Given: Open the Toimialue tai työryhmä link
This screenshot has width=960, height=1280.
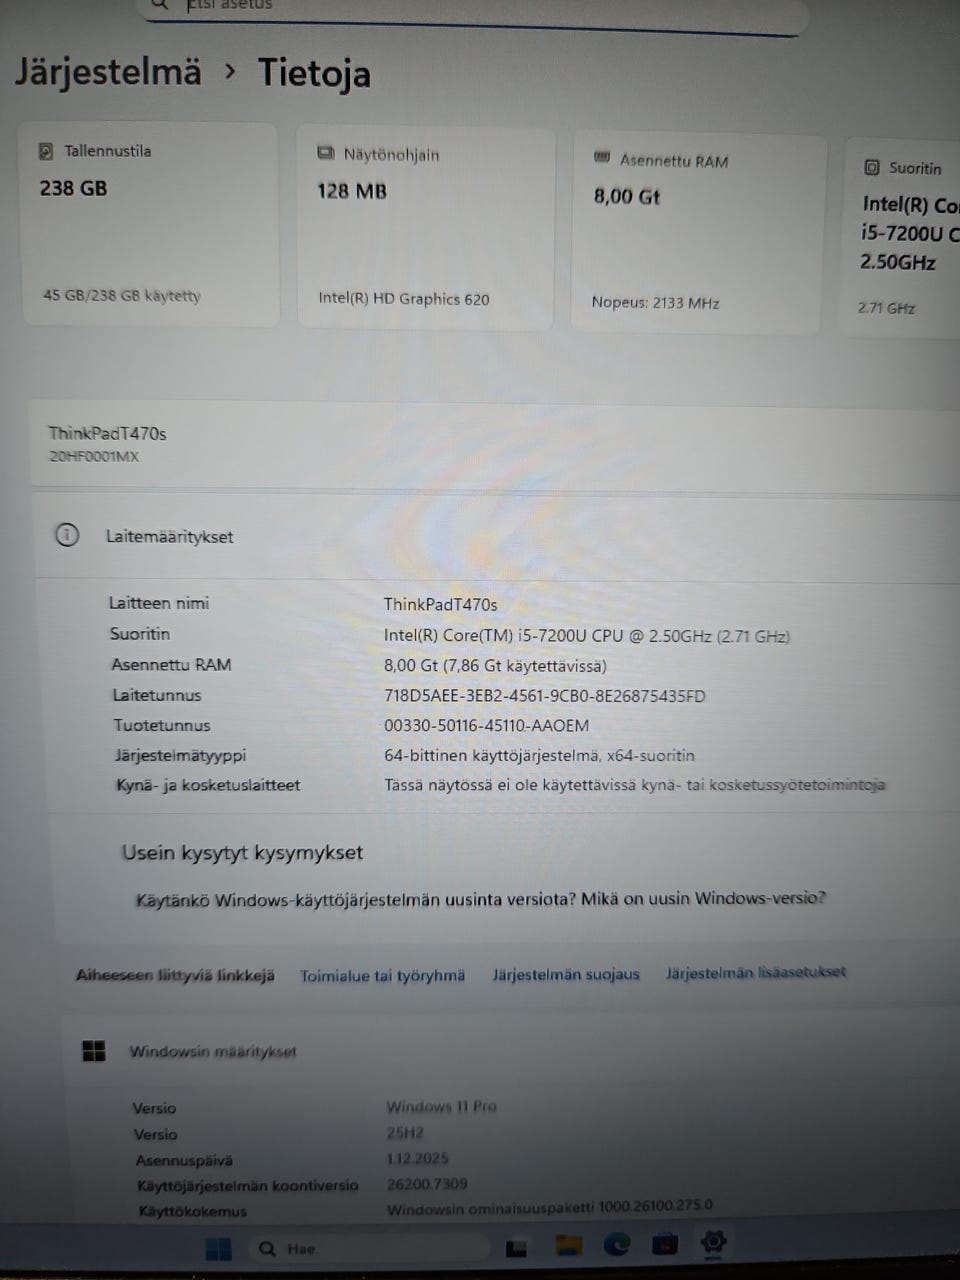Looking at the screenshot, I should click(382, 975).
